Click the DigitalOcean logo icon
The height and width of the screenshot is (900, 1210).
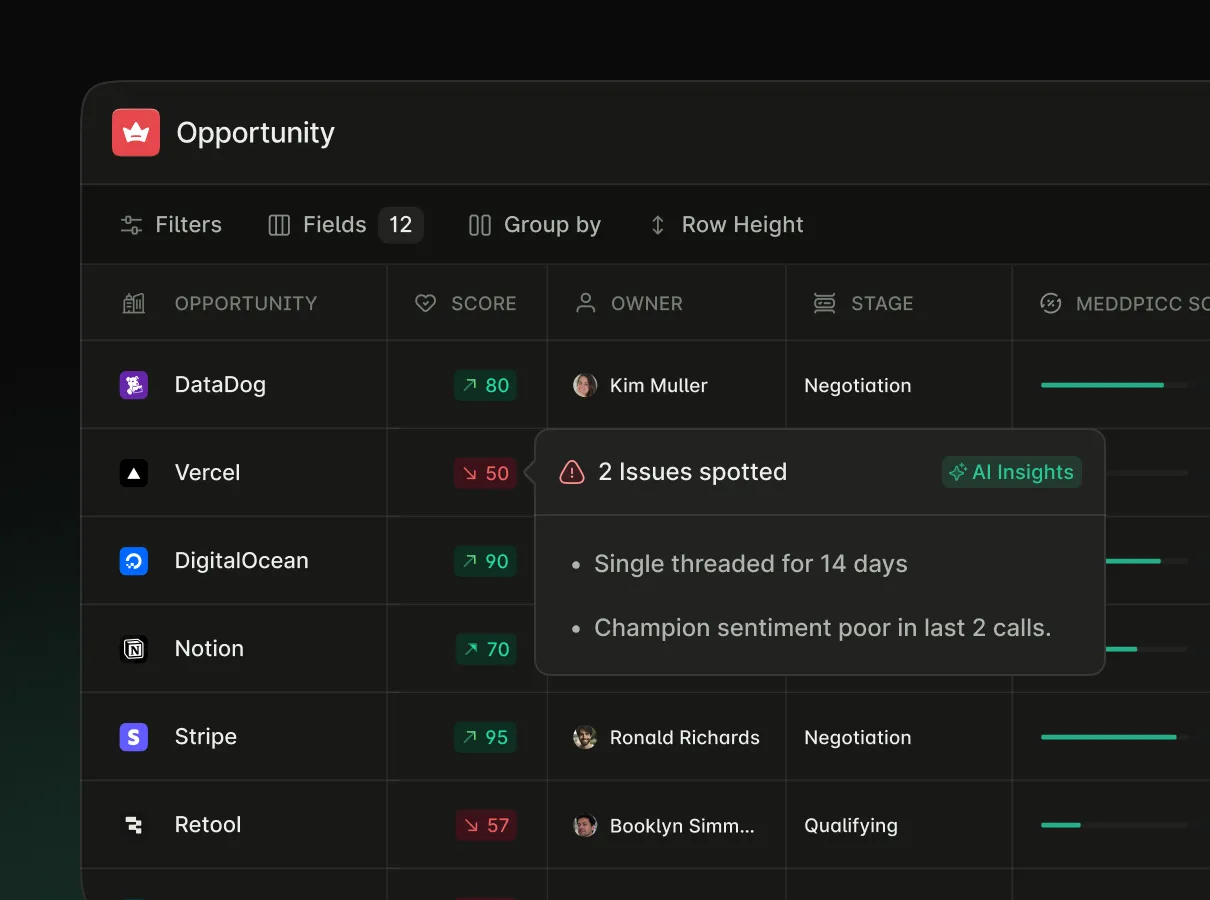[x=134, y=561]
